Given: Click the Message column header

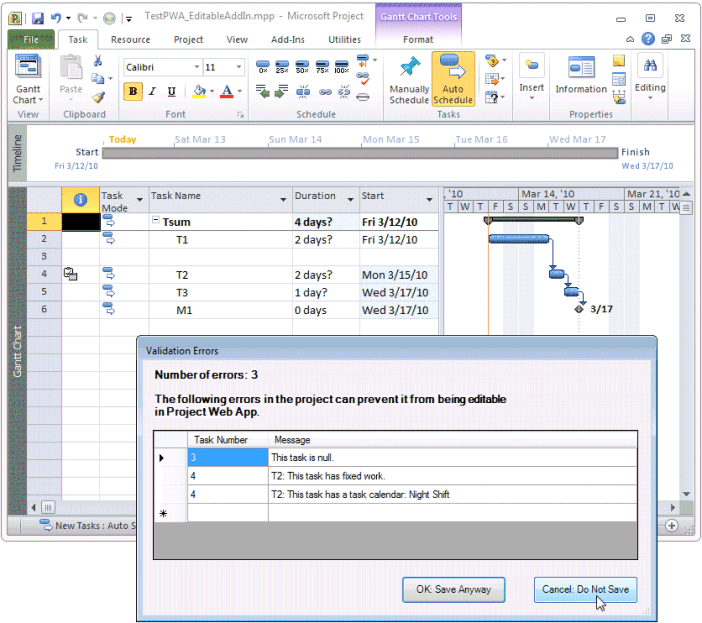Looking at the screenshot, I should [x=453, y=440].
